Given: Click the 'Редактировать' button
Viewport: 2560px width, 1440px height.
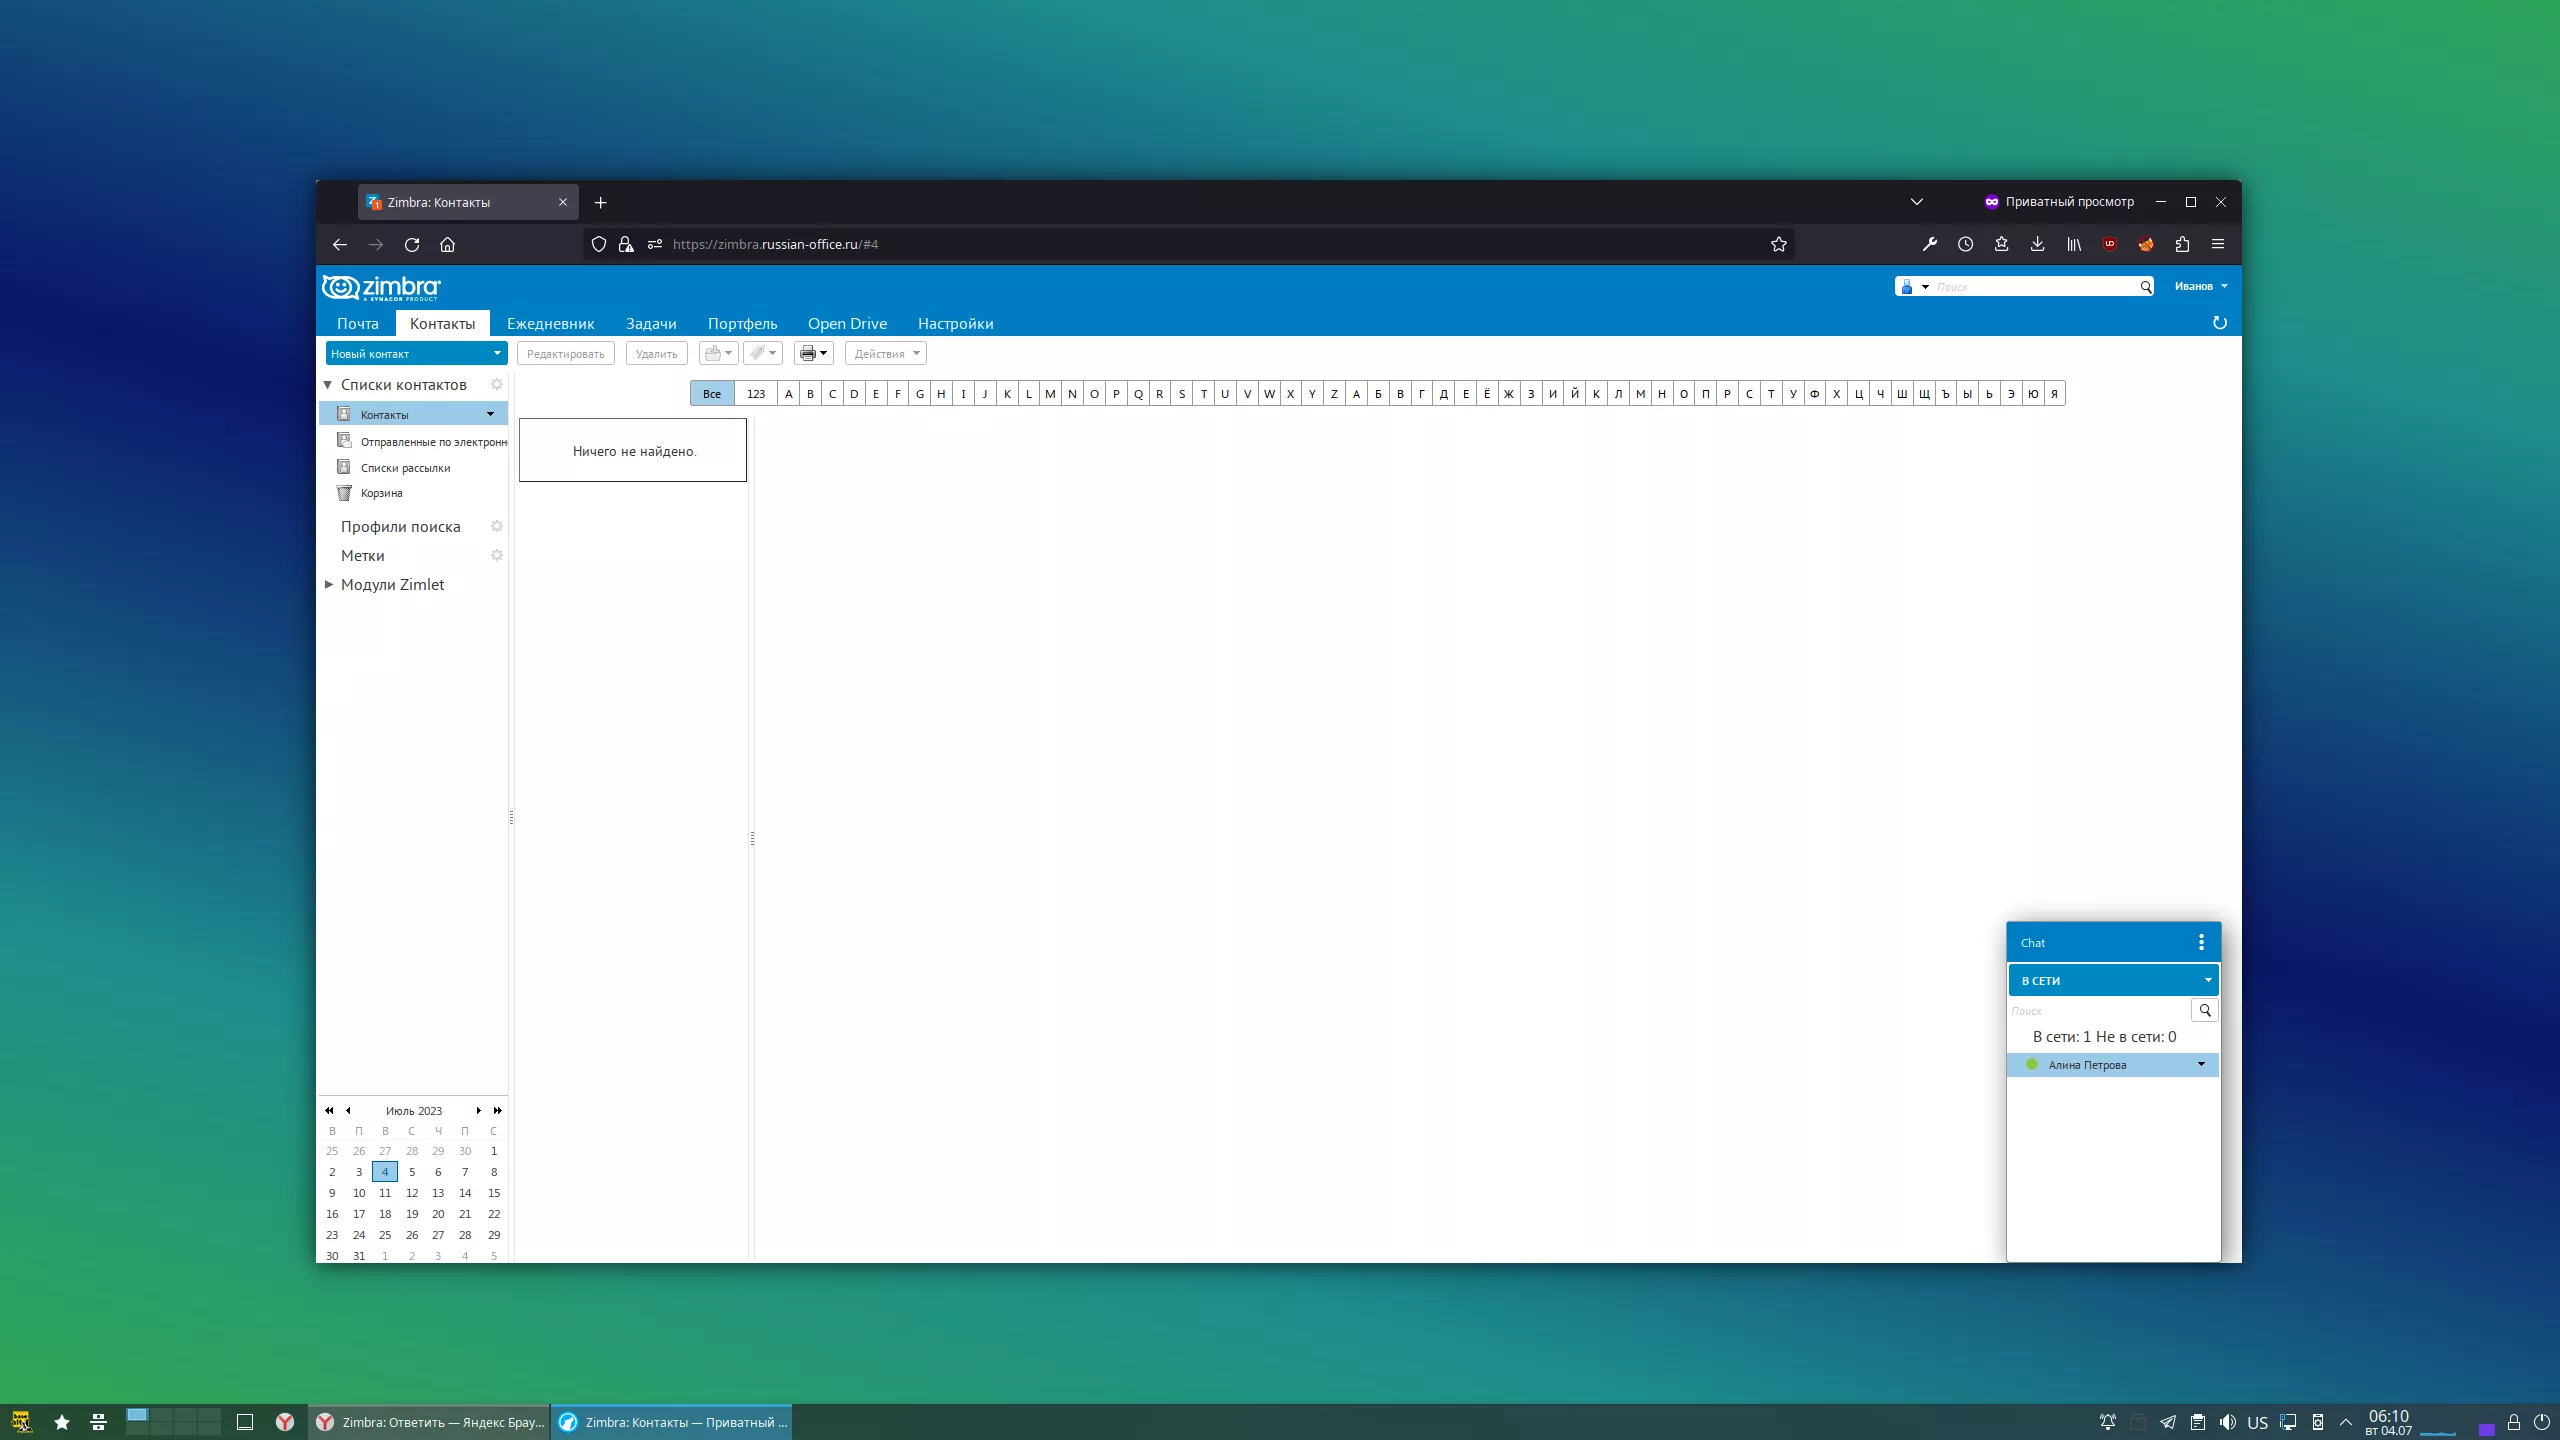Looking at the screenshot, I should (564, 353).
